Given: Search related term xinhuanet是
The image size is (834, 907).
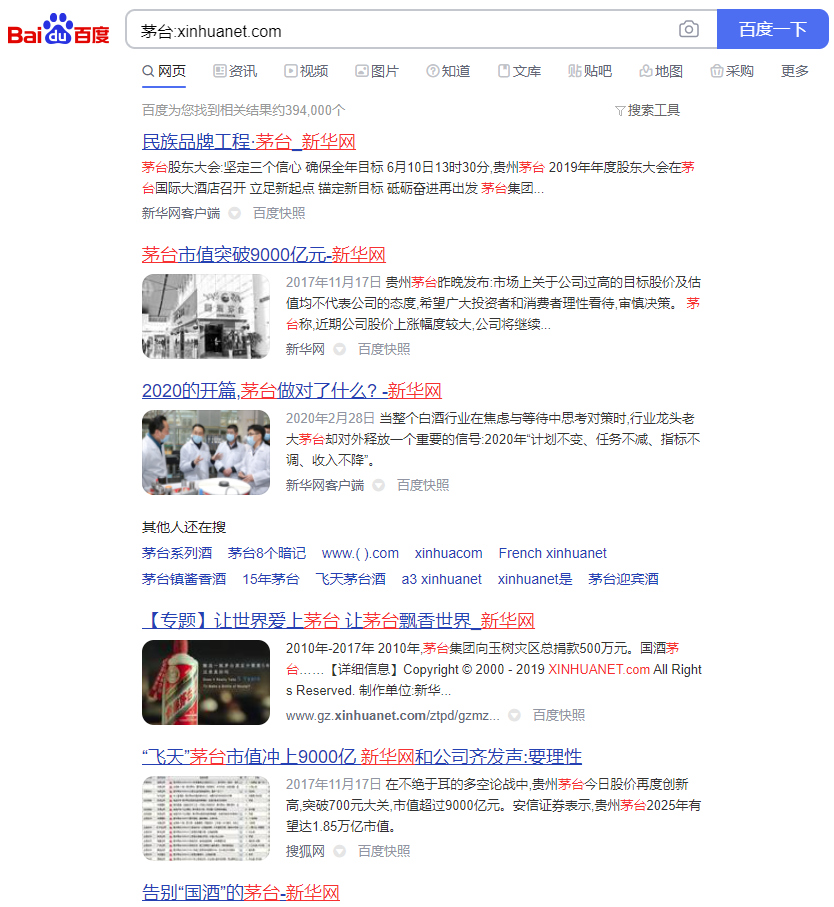Looking at the screenshot, I should 535,579.
